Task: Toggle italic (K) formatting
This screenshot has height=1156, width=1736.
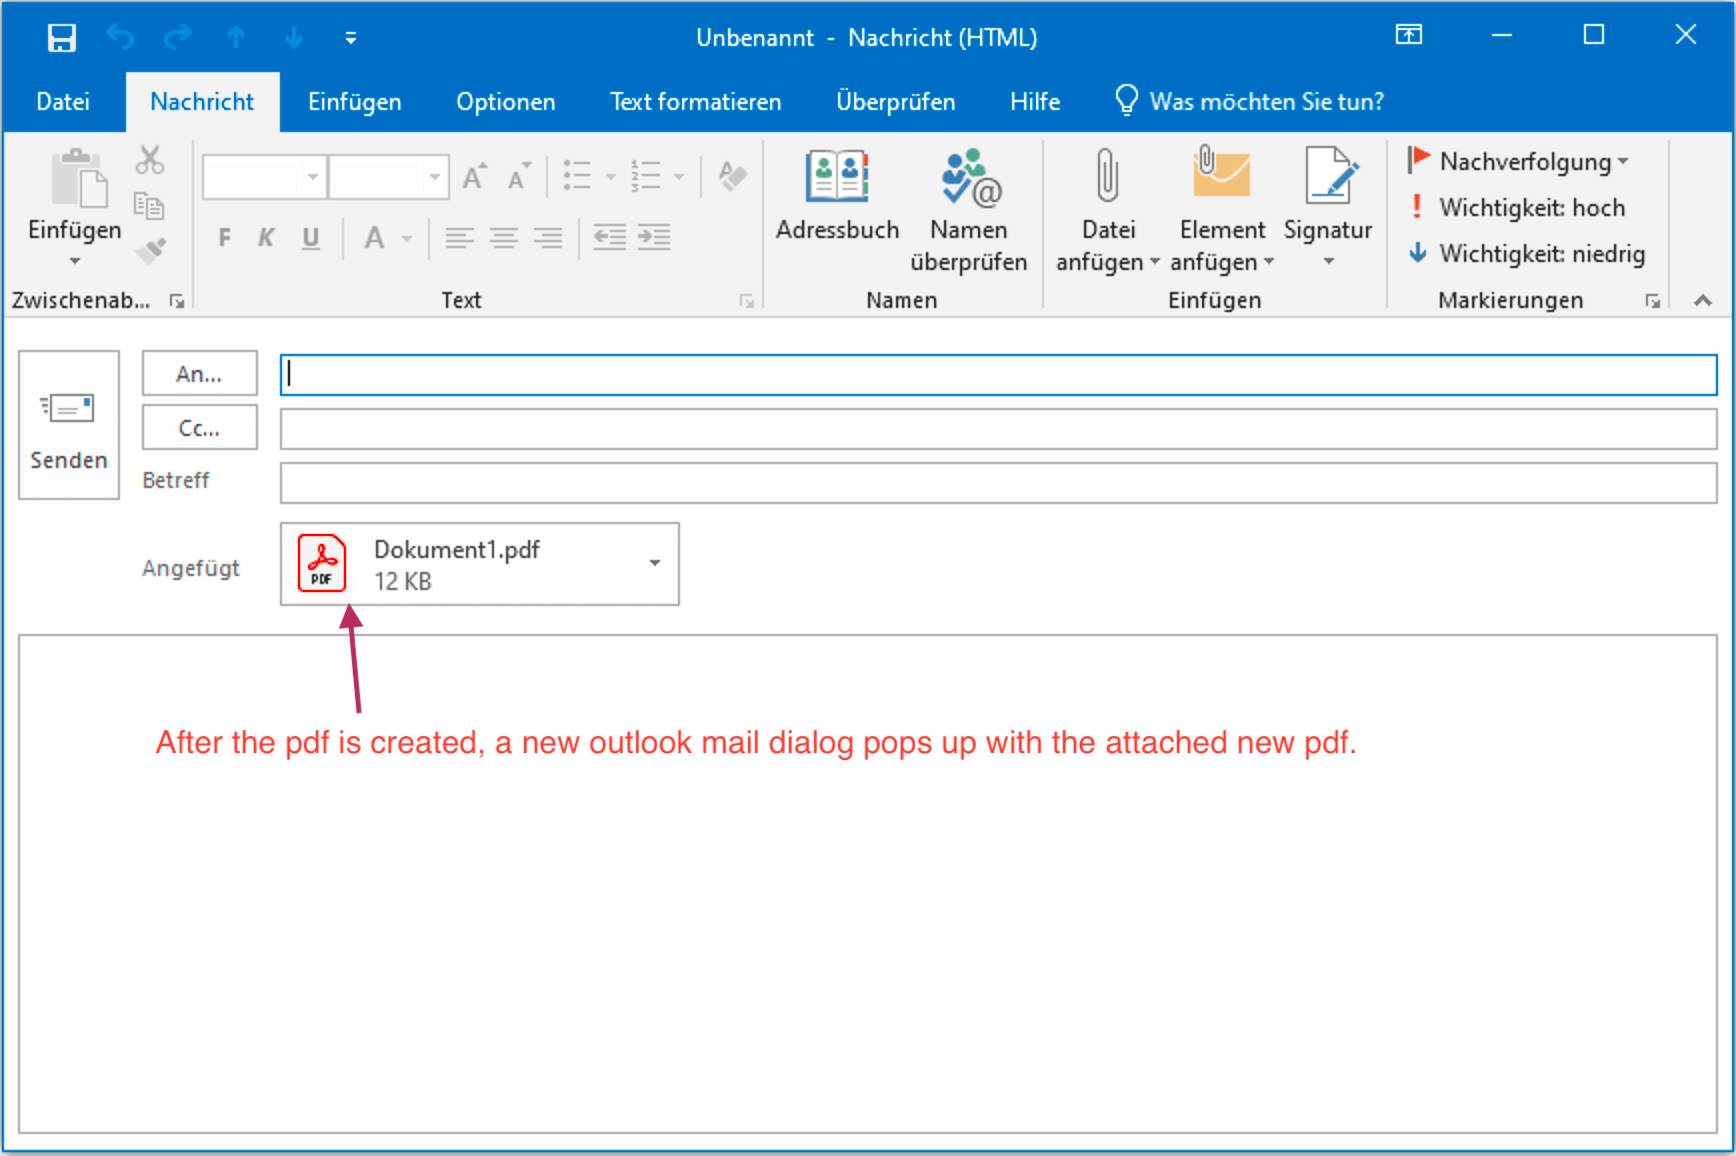Action: pyautogui.click(x=266, y=238)
